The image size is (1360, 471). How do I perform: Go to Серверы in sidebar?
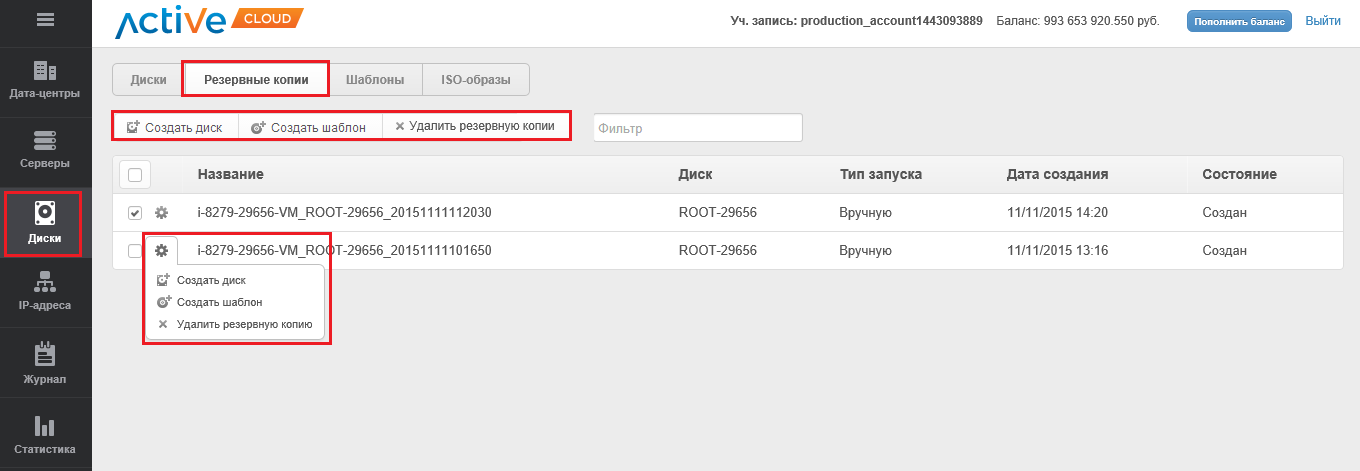(45, 150)
